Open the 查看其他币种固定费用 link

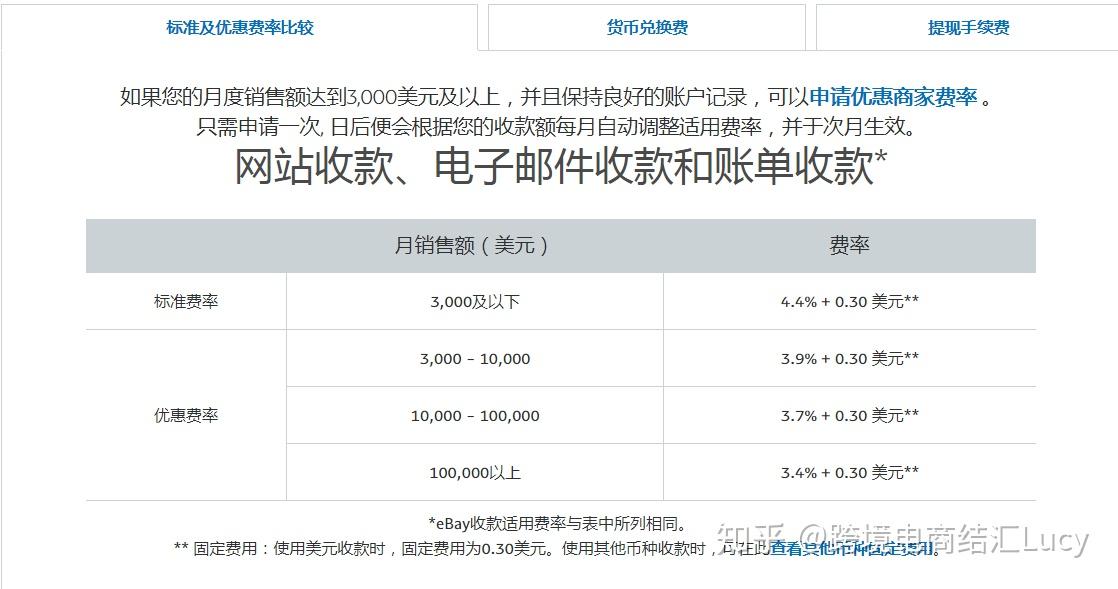click(851, 548)
